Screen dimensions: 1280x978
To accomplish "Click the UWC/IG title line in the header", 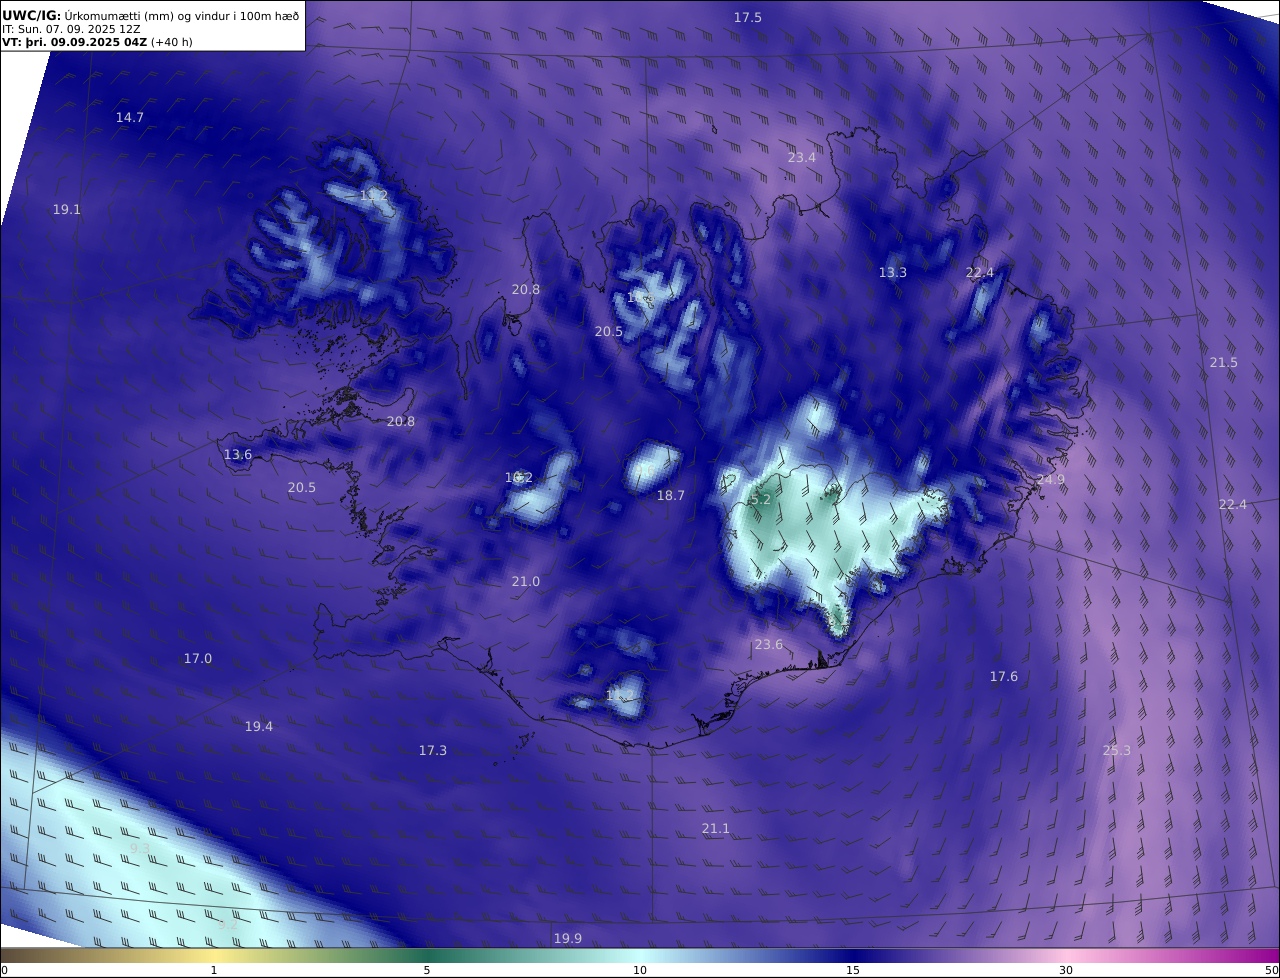I will pyautogui.click(x=151, y=15).
